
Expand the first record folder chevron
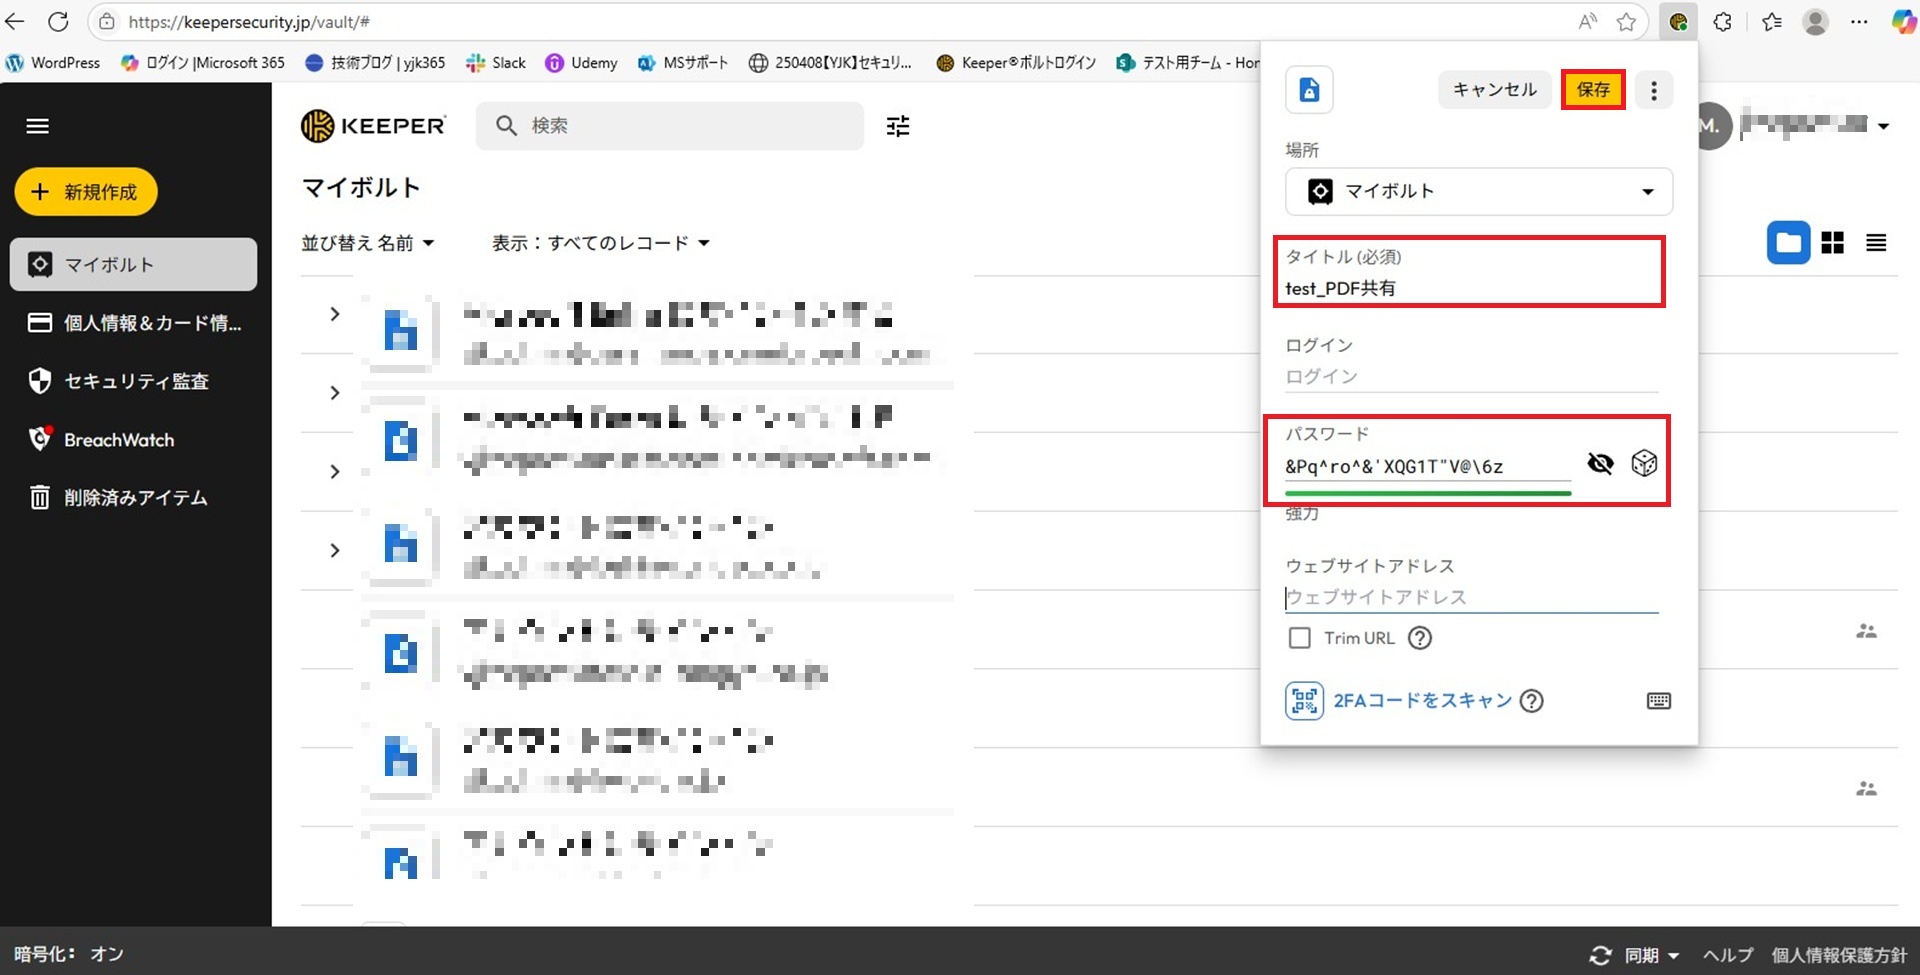335,314
